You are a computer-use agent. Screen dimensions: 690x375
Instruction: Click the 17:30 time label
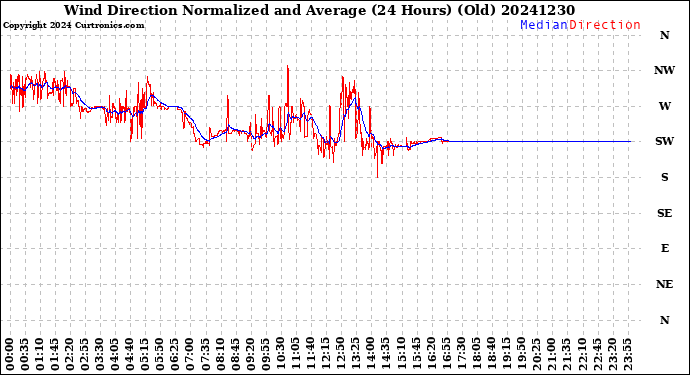coord(461,354)
